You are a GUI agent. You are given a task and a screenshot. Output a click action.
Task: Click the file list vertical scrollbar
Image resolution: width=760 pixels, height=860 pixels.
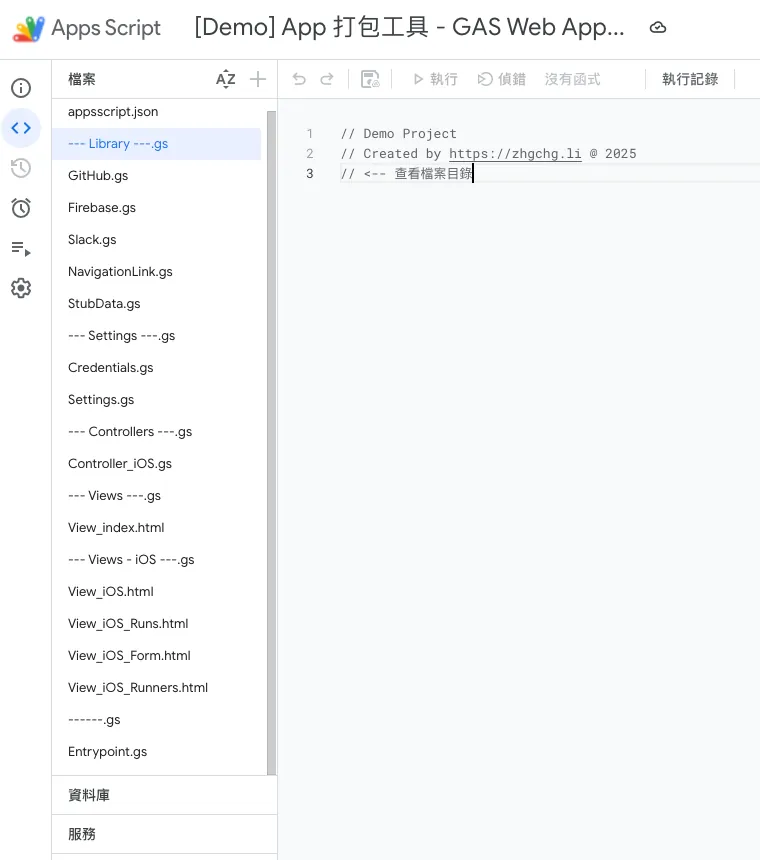271,440
